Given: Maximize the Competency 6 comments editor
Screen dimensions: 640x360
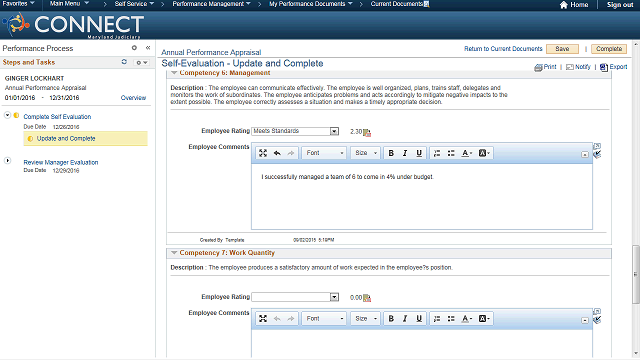Looking at the screenshot, I should point(263,153).
